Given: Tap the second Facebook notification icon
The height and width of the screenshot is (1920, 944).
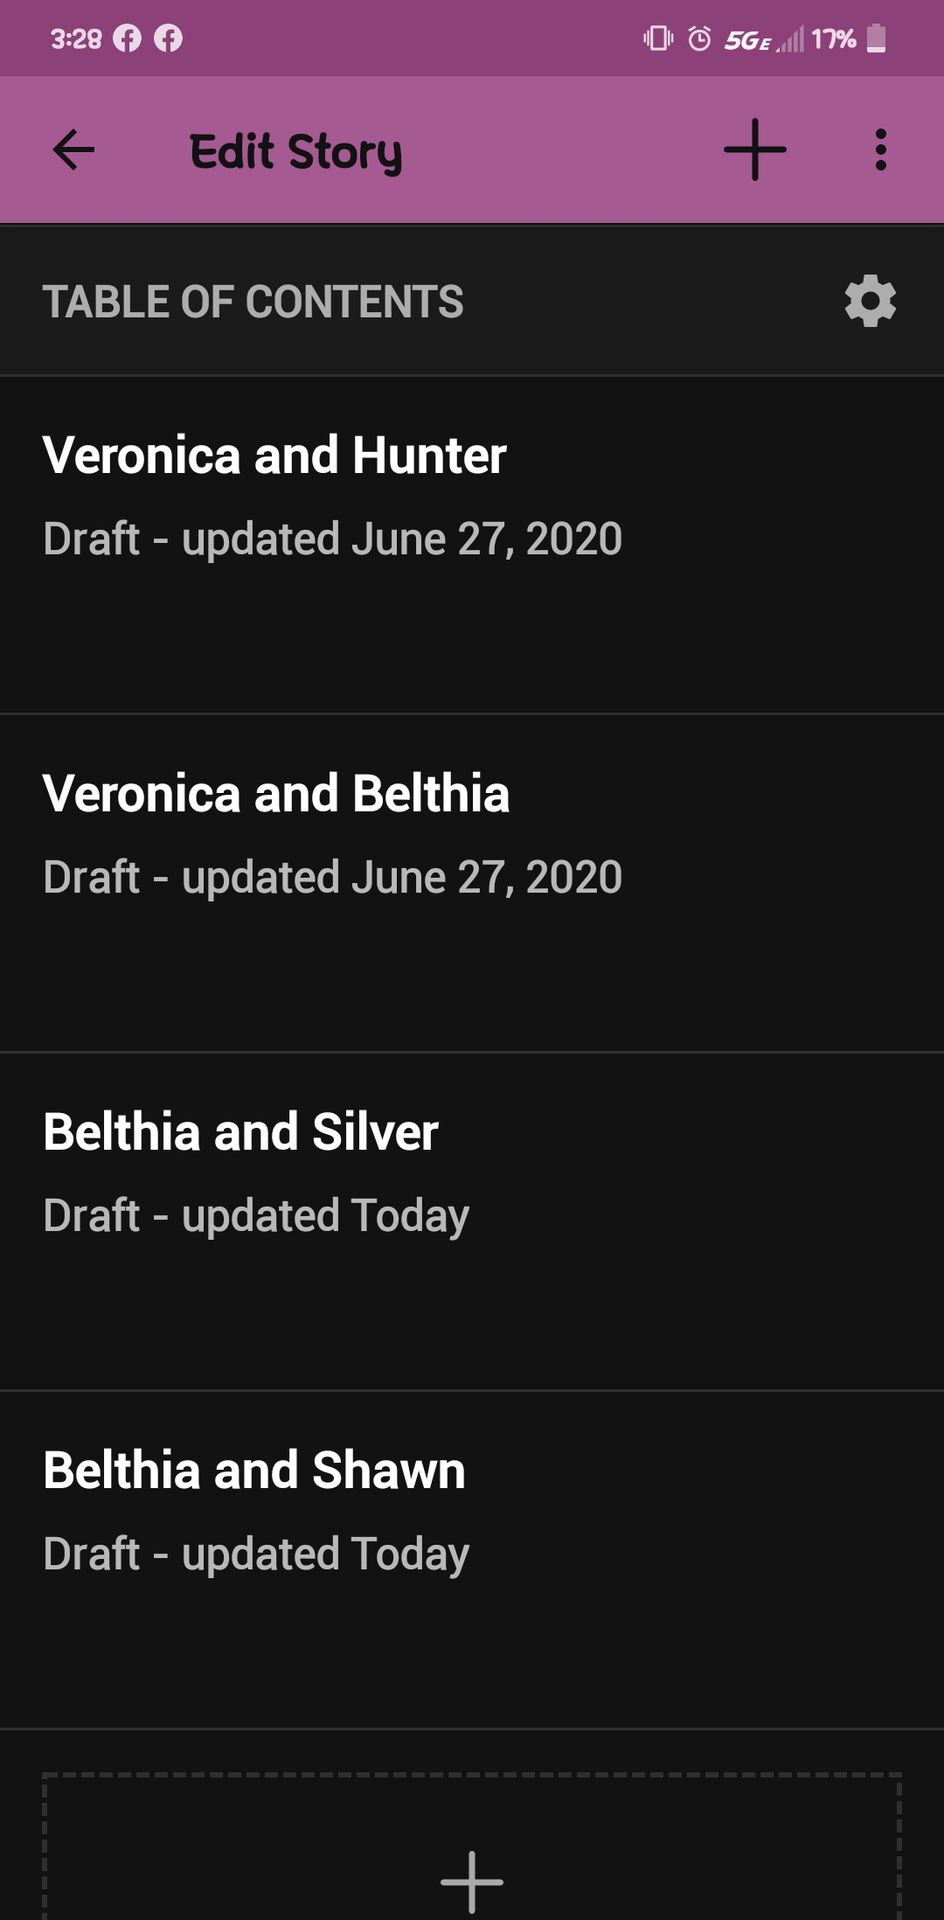Looking at the screenshot, I should click(x=168, y=38).
